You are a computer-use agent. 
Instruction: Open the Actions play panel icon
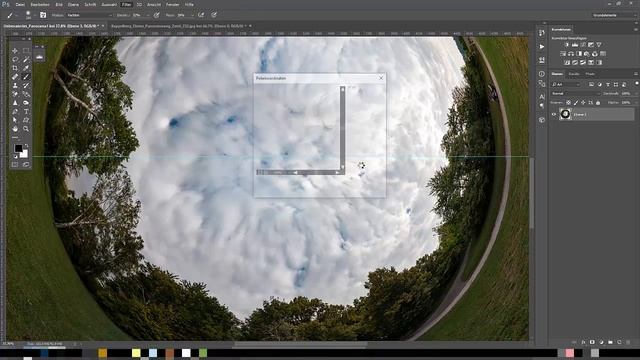[542, 47]
